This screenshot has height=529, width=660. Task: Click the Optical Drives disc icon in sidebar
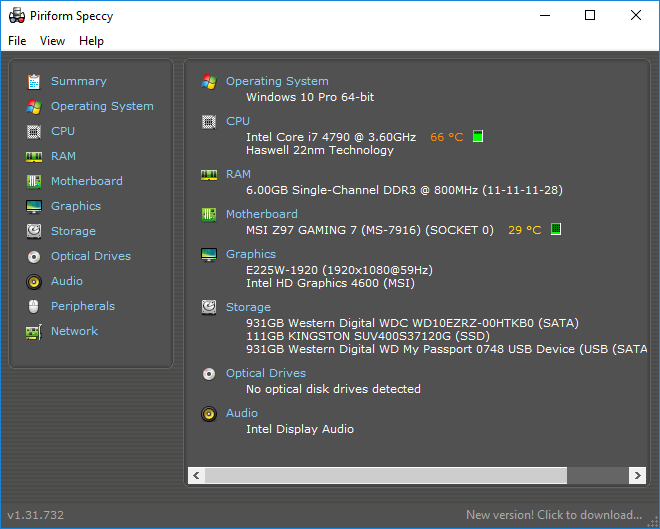coord(34,257)
